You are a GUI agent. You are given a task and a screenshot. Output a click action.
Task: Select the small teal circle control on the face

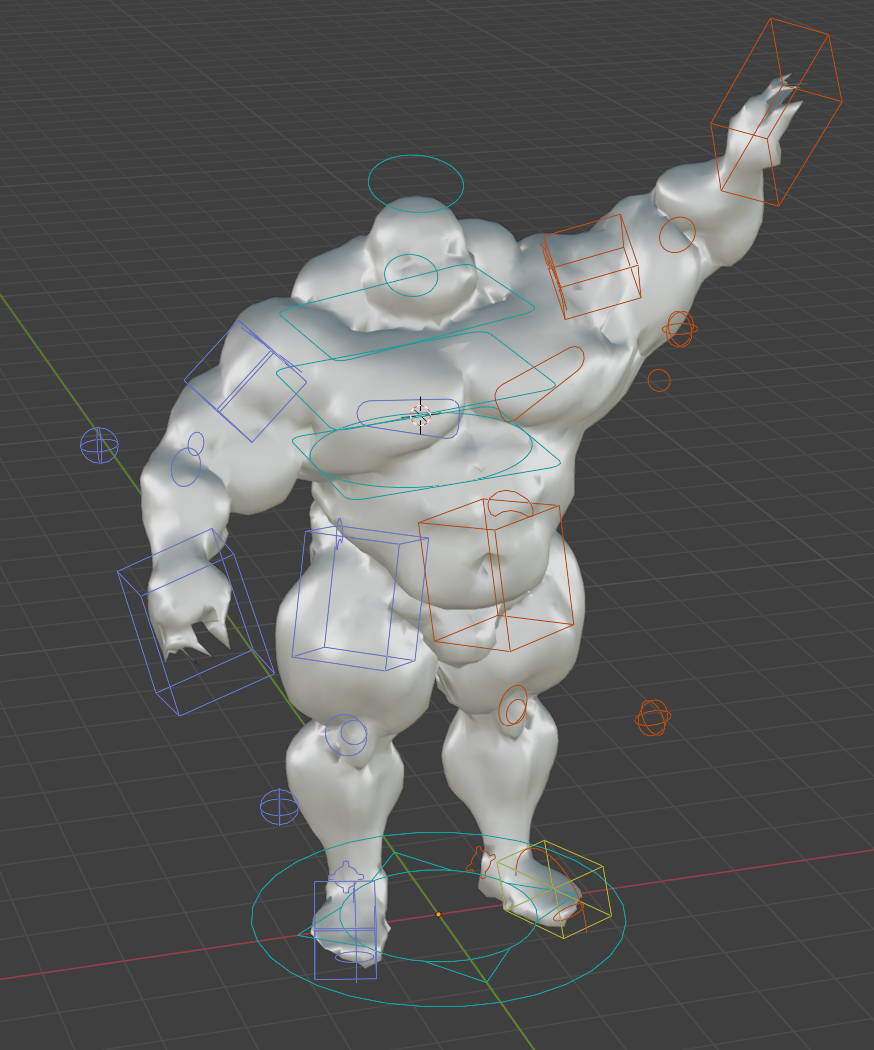point(411,275)
